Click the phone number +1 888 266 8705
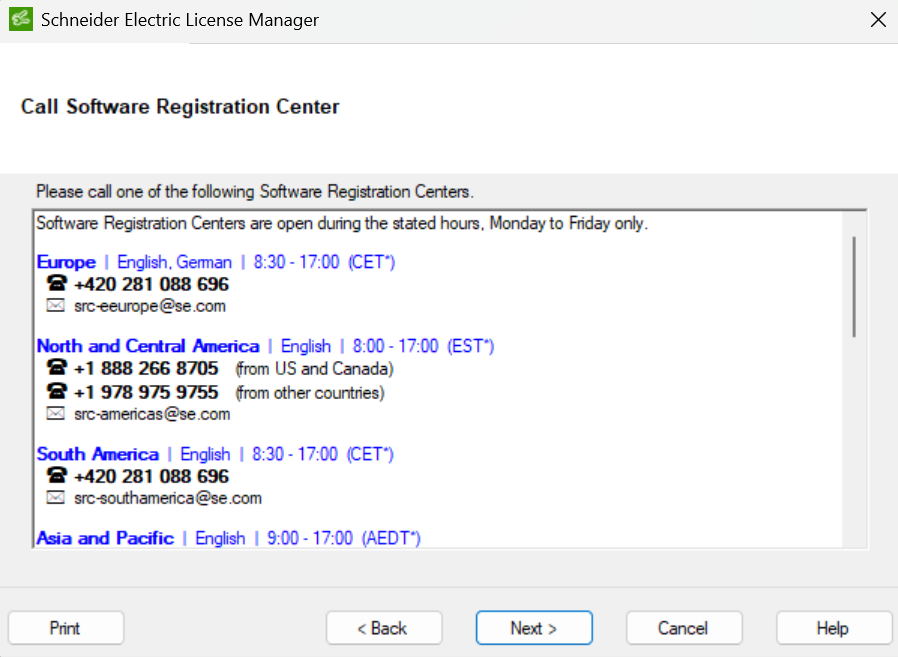898x657 pixels. pyautogui.click(x=146, y=368)
